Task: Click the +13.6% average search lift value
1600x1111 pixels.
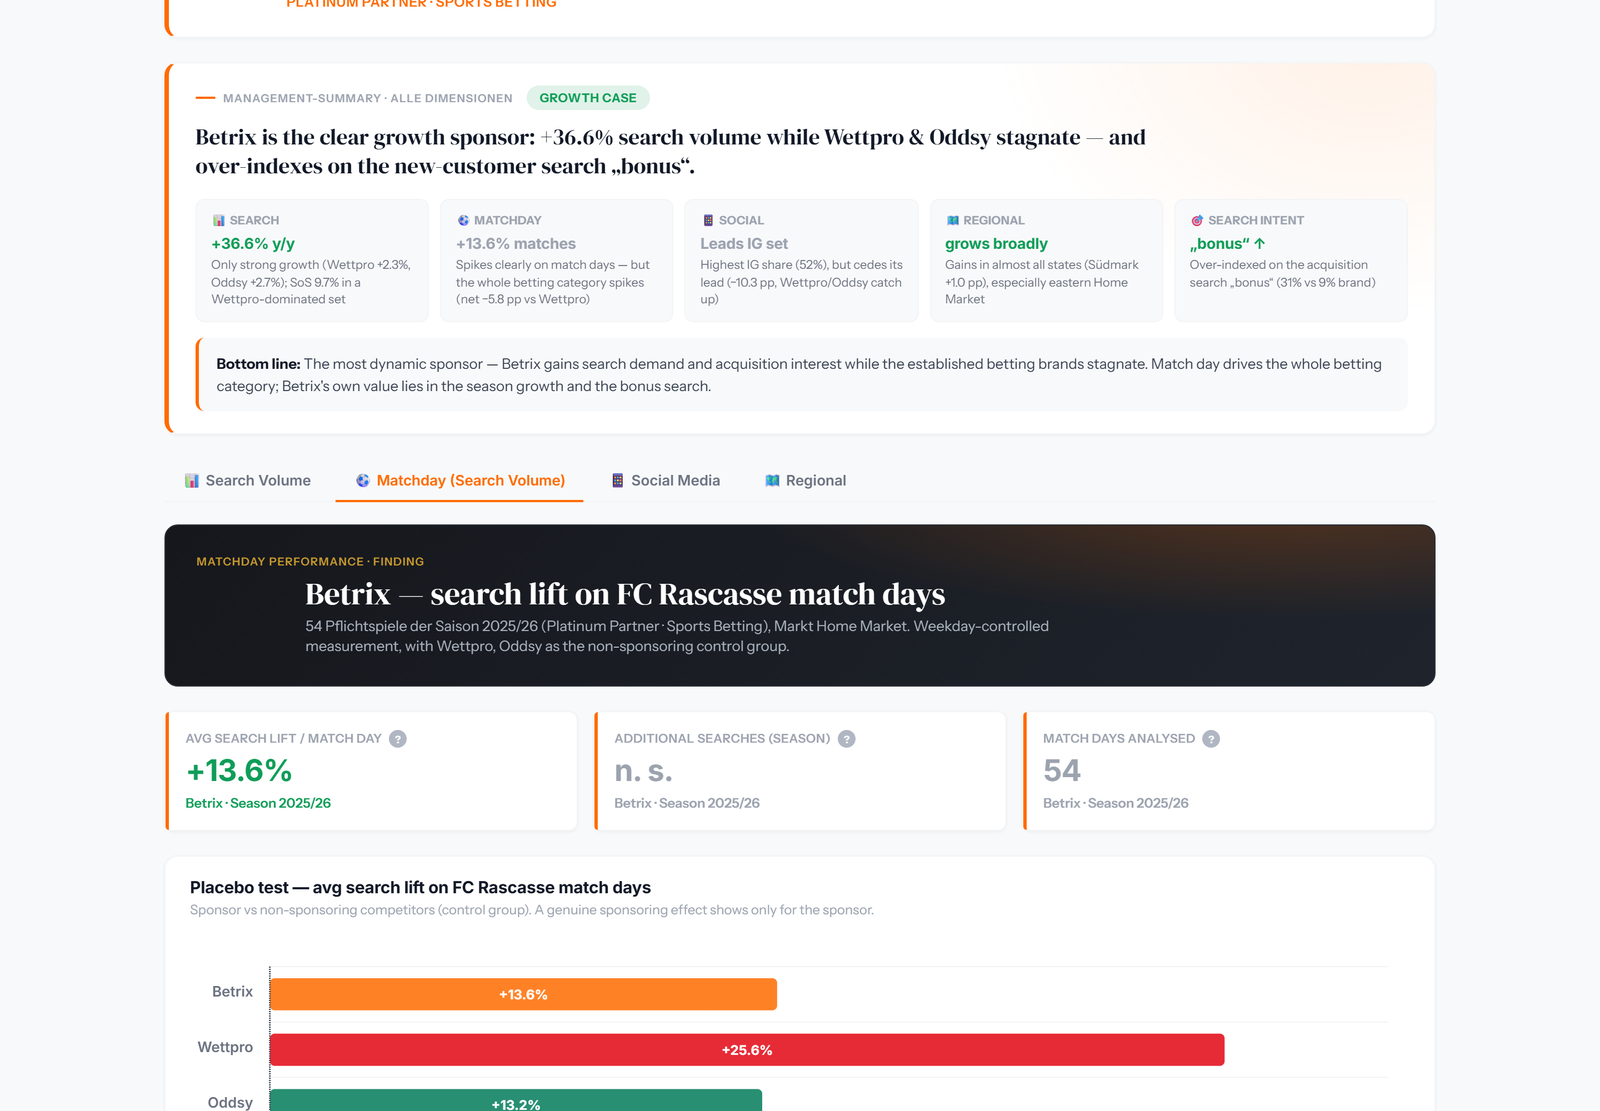Action: (239, 771)
